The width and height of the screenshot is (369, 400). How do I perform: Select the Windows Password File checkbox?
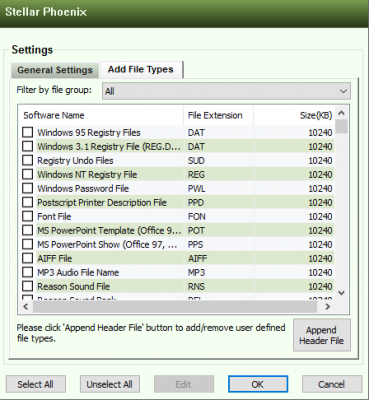[28, 188]
